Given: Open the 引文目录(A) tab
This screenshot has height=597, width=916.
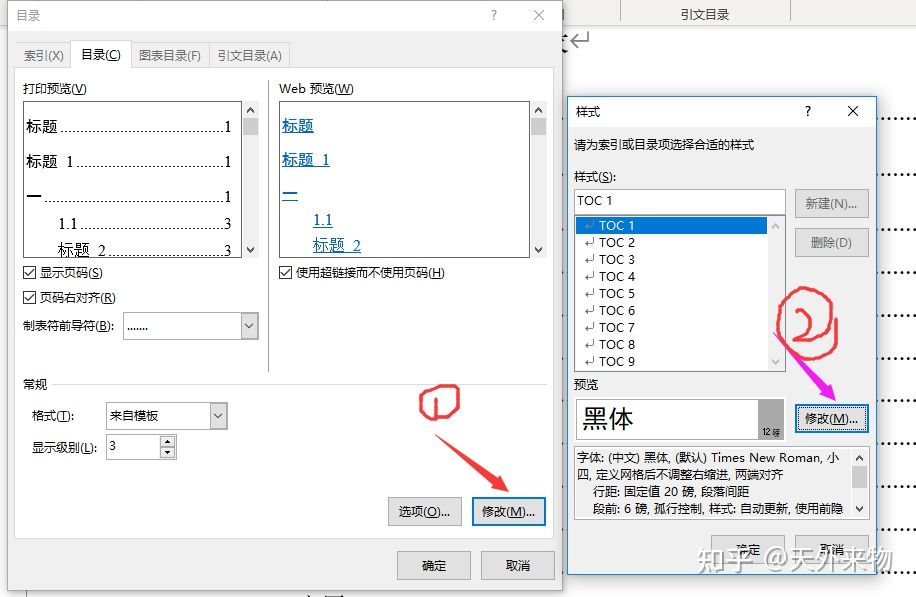Looking at the screenshot, I should 249,55.
